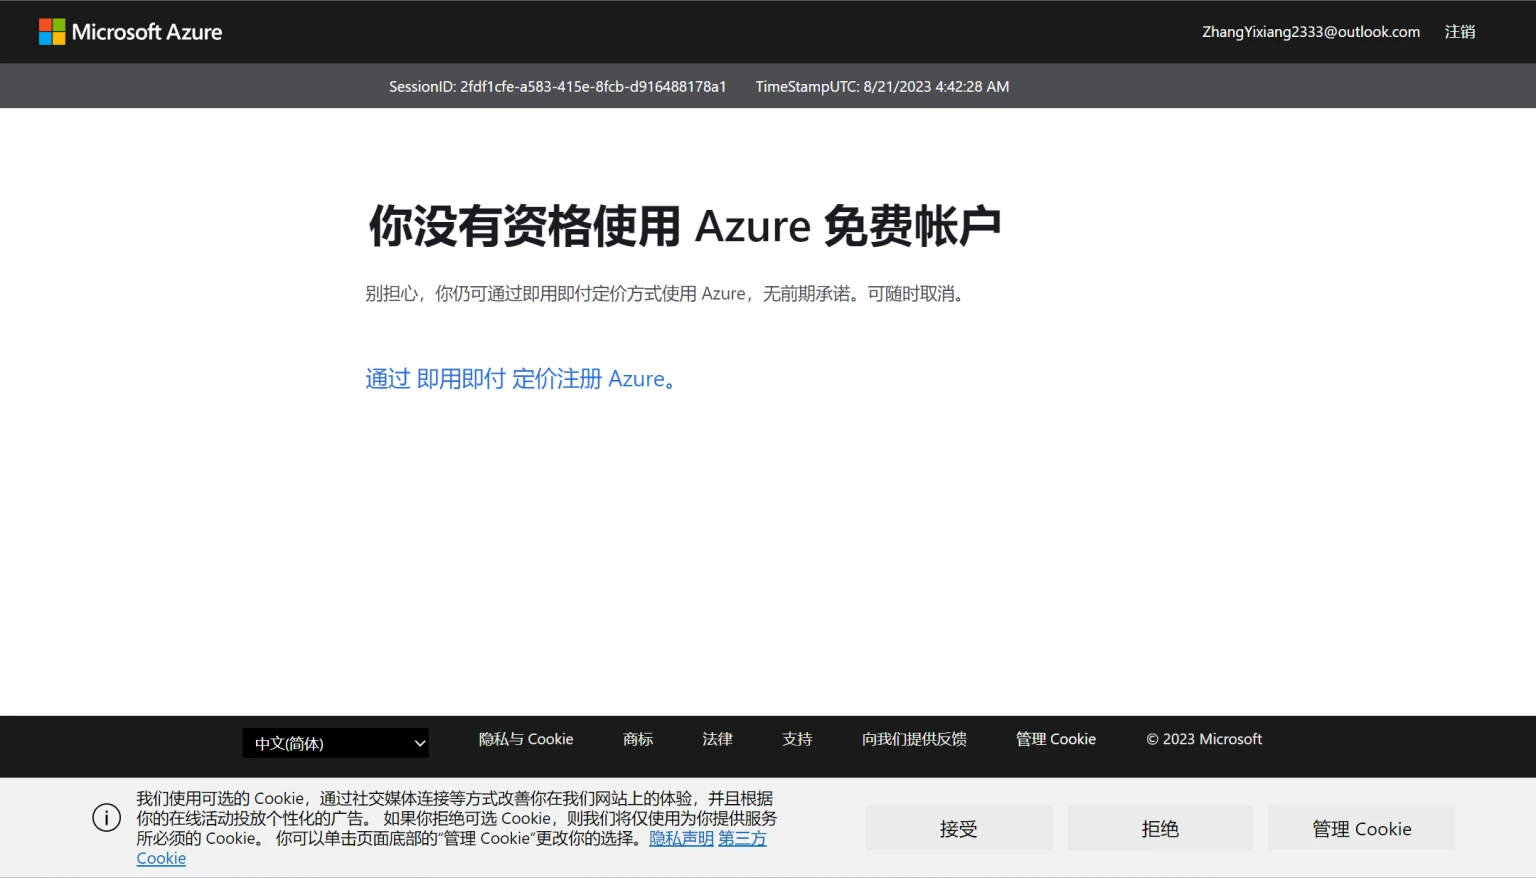Image resolution: width=1536 pixels, height=878 pixels.
Task: Open the 商标 footer link
Action: click(638, 739)
